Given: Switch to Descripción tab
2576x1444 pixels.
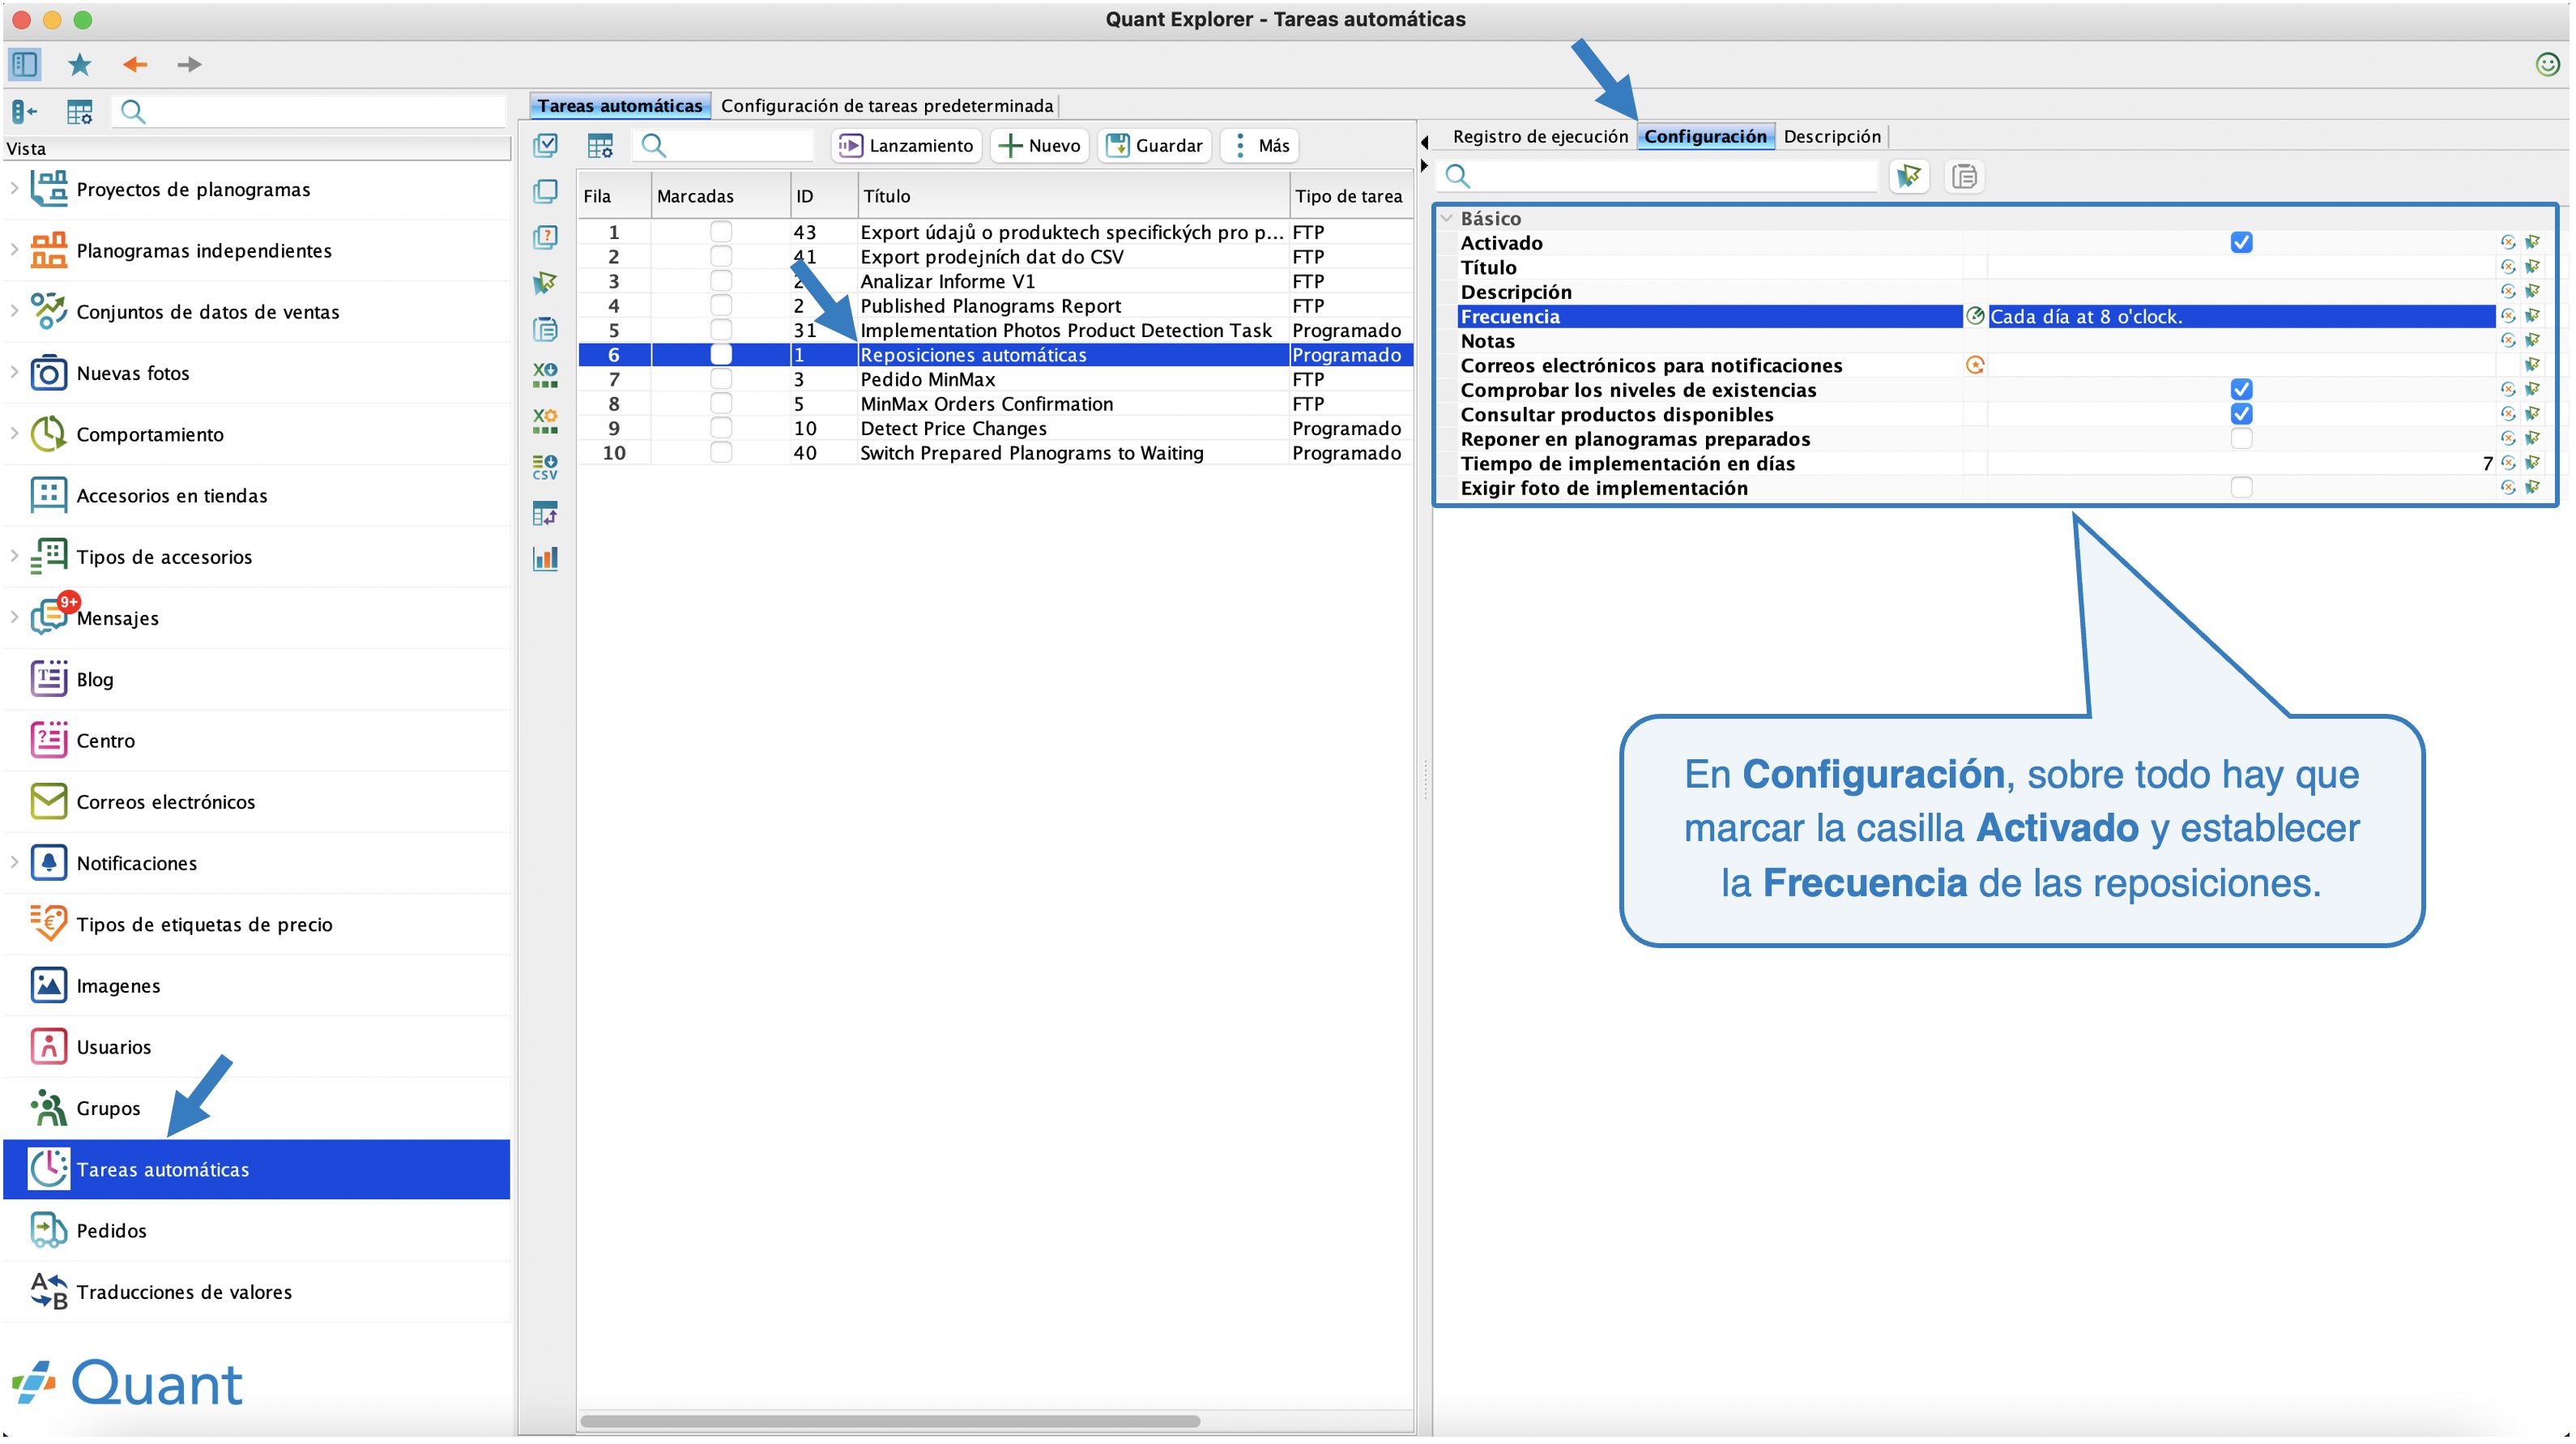Looking at the screenshot, I should click(1832, 137).
